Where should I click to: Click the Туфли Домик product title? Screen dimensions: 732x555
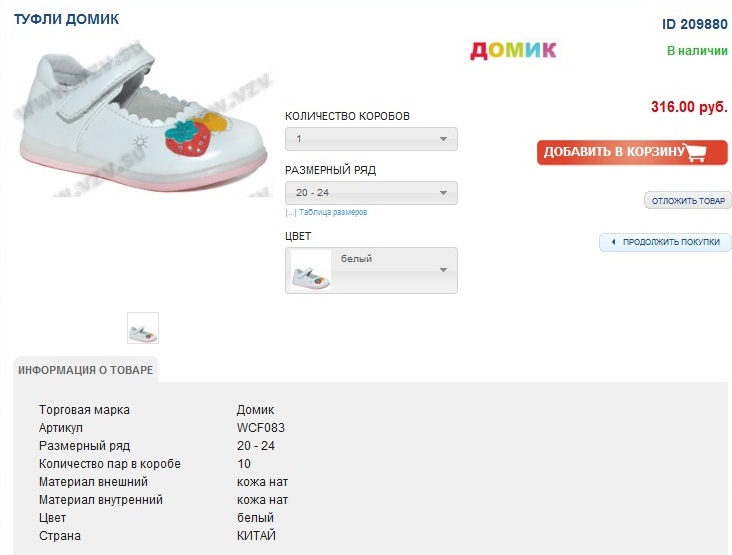click(66, 19)
